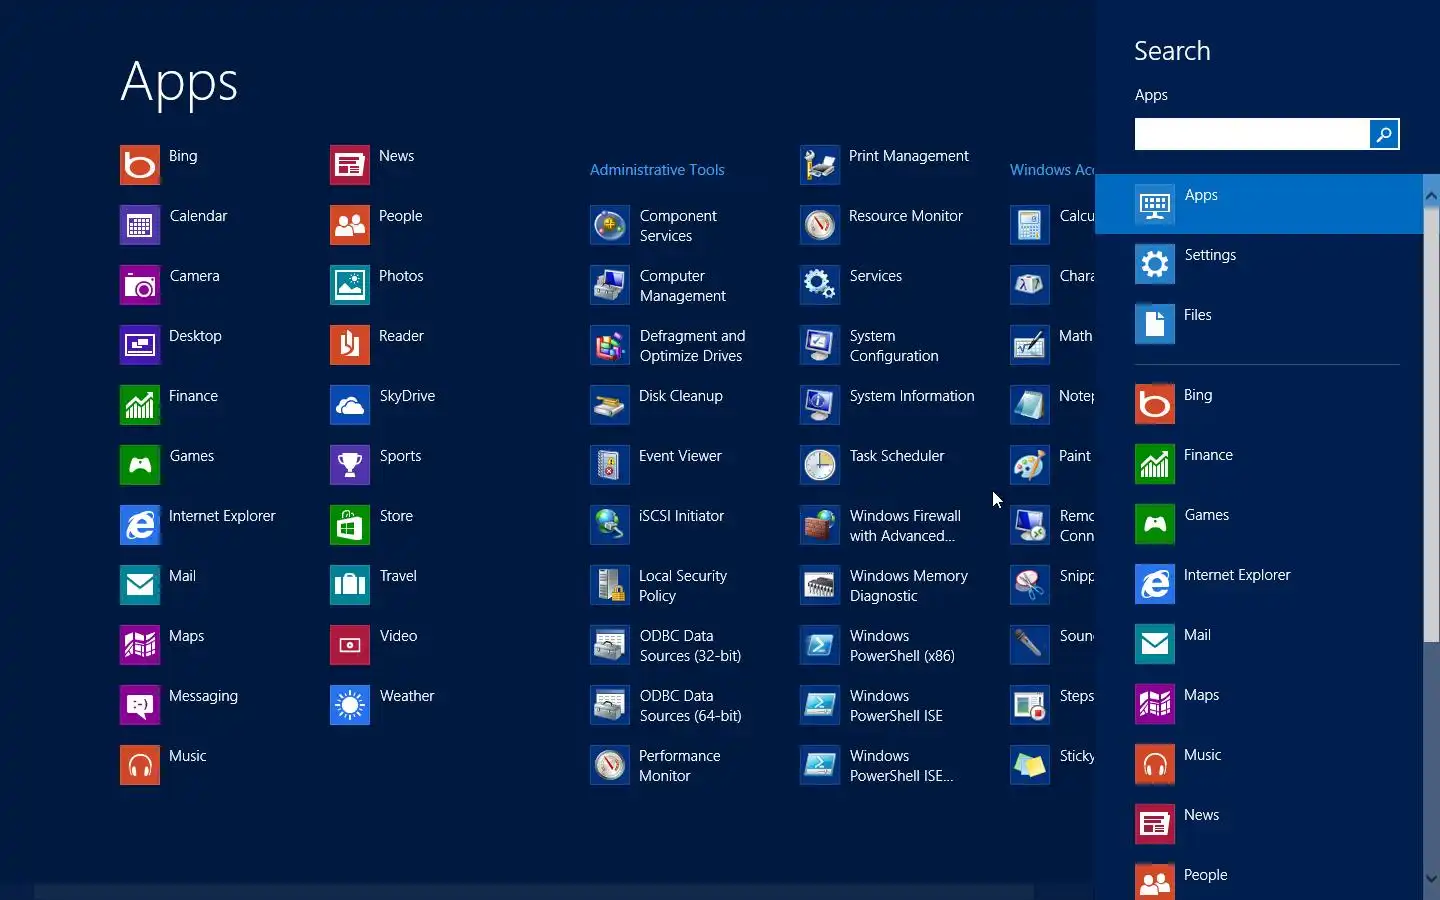Launch the Video app
The width and height of the screenshot is (1440, 900).
tap(350, 645)
